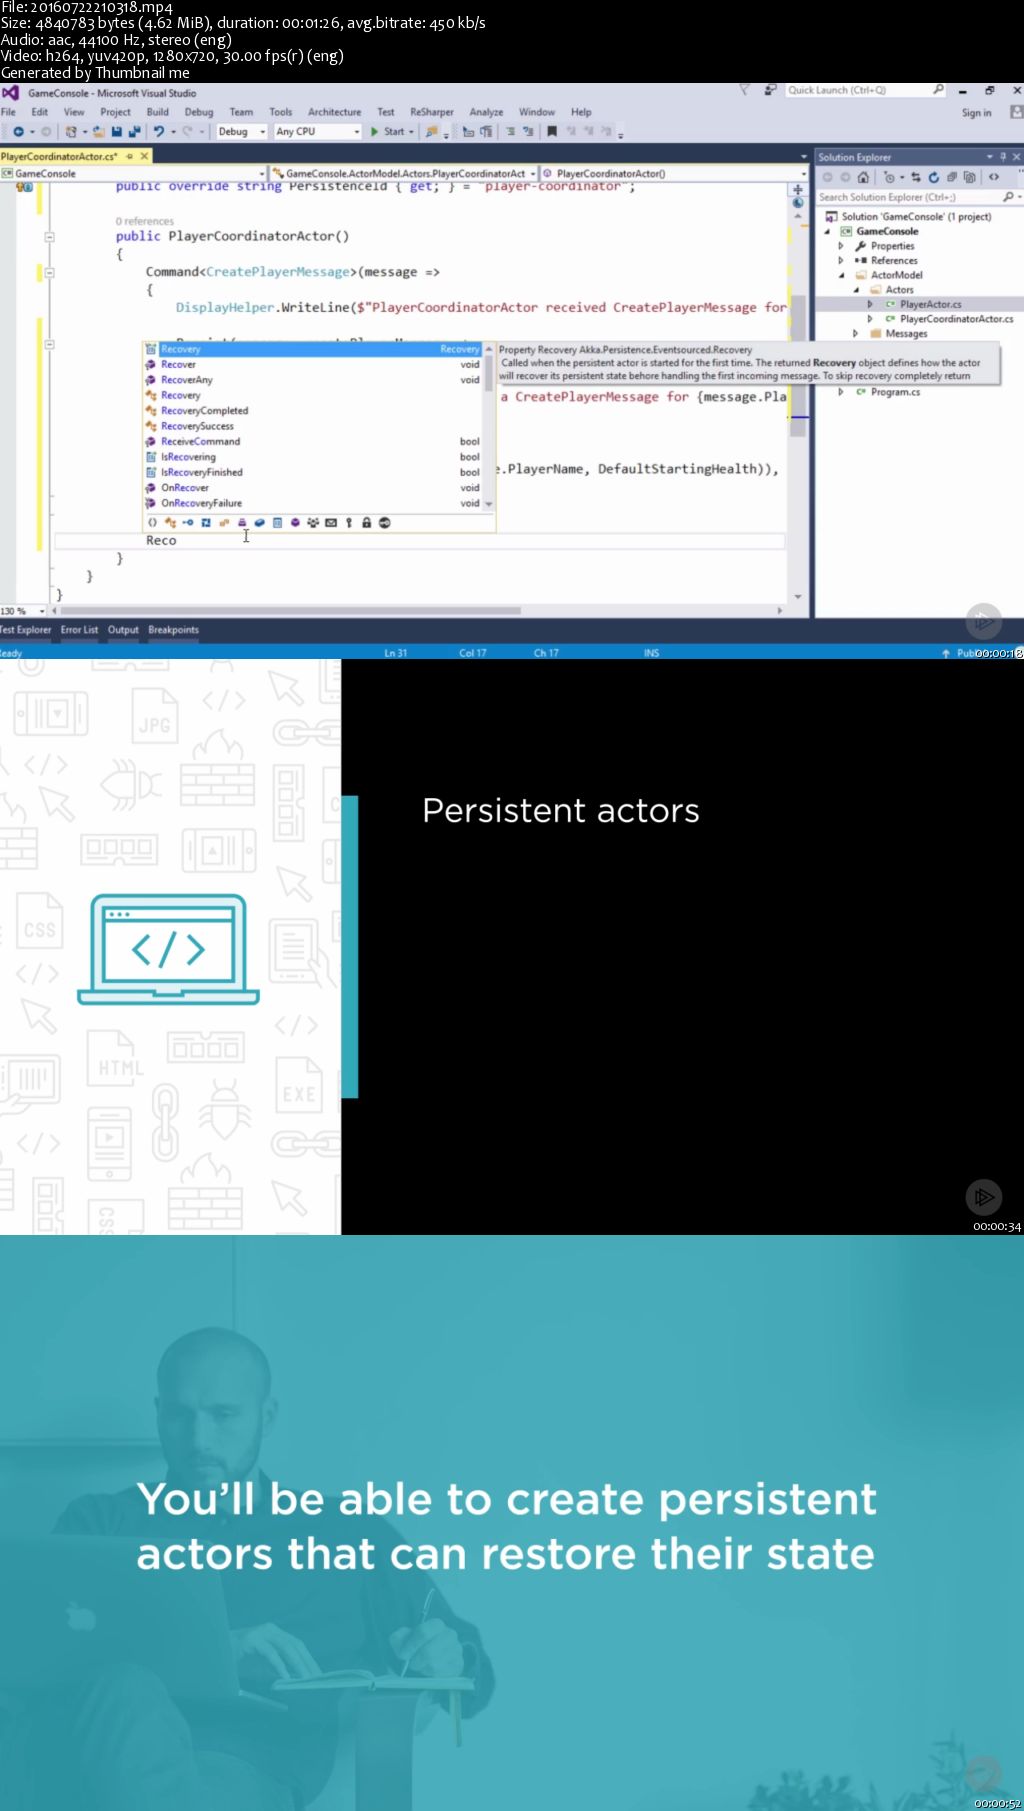Open the Breakpoints tab
Image resolution: width=1024 pixels, height=1811 pixels.
[x=173, y=630]
